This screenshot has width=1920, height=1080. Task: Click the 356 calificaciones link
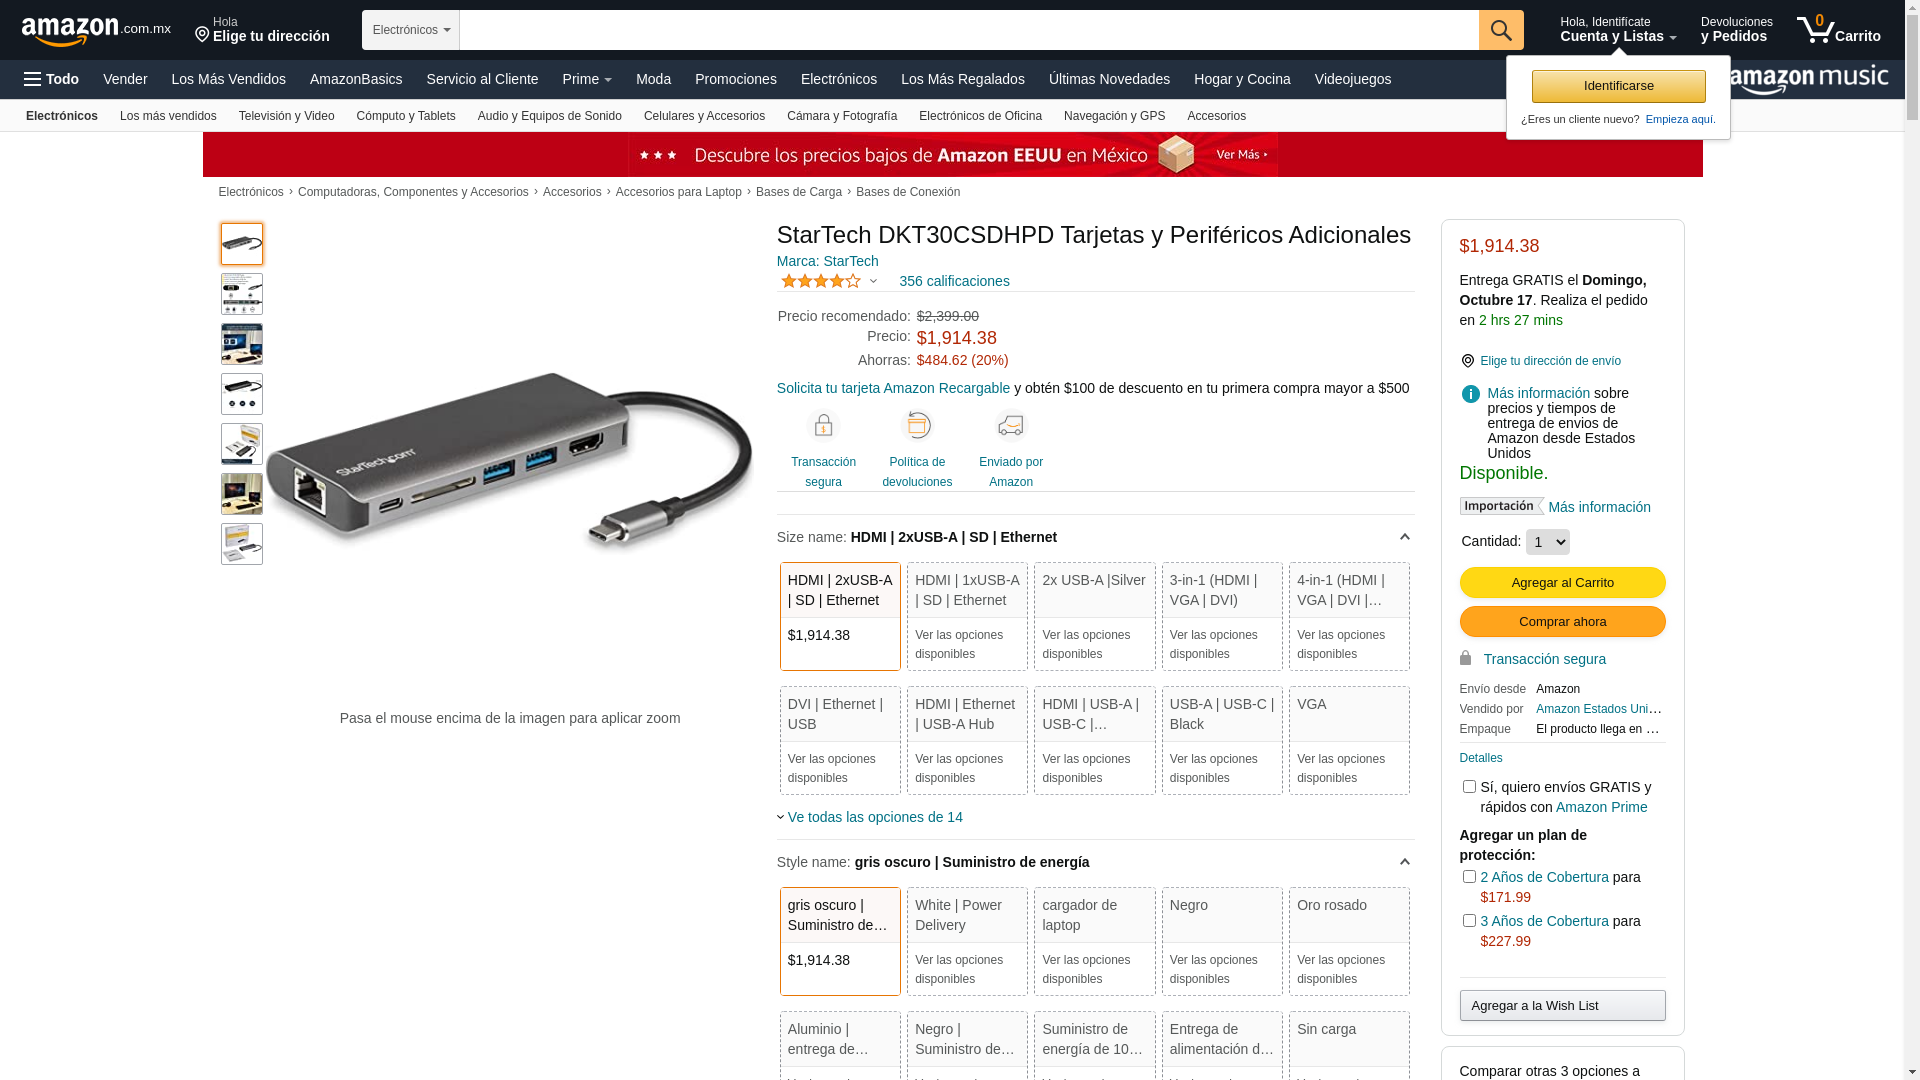pyautogui.click(x=954, y=281)
